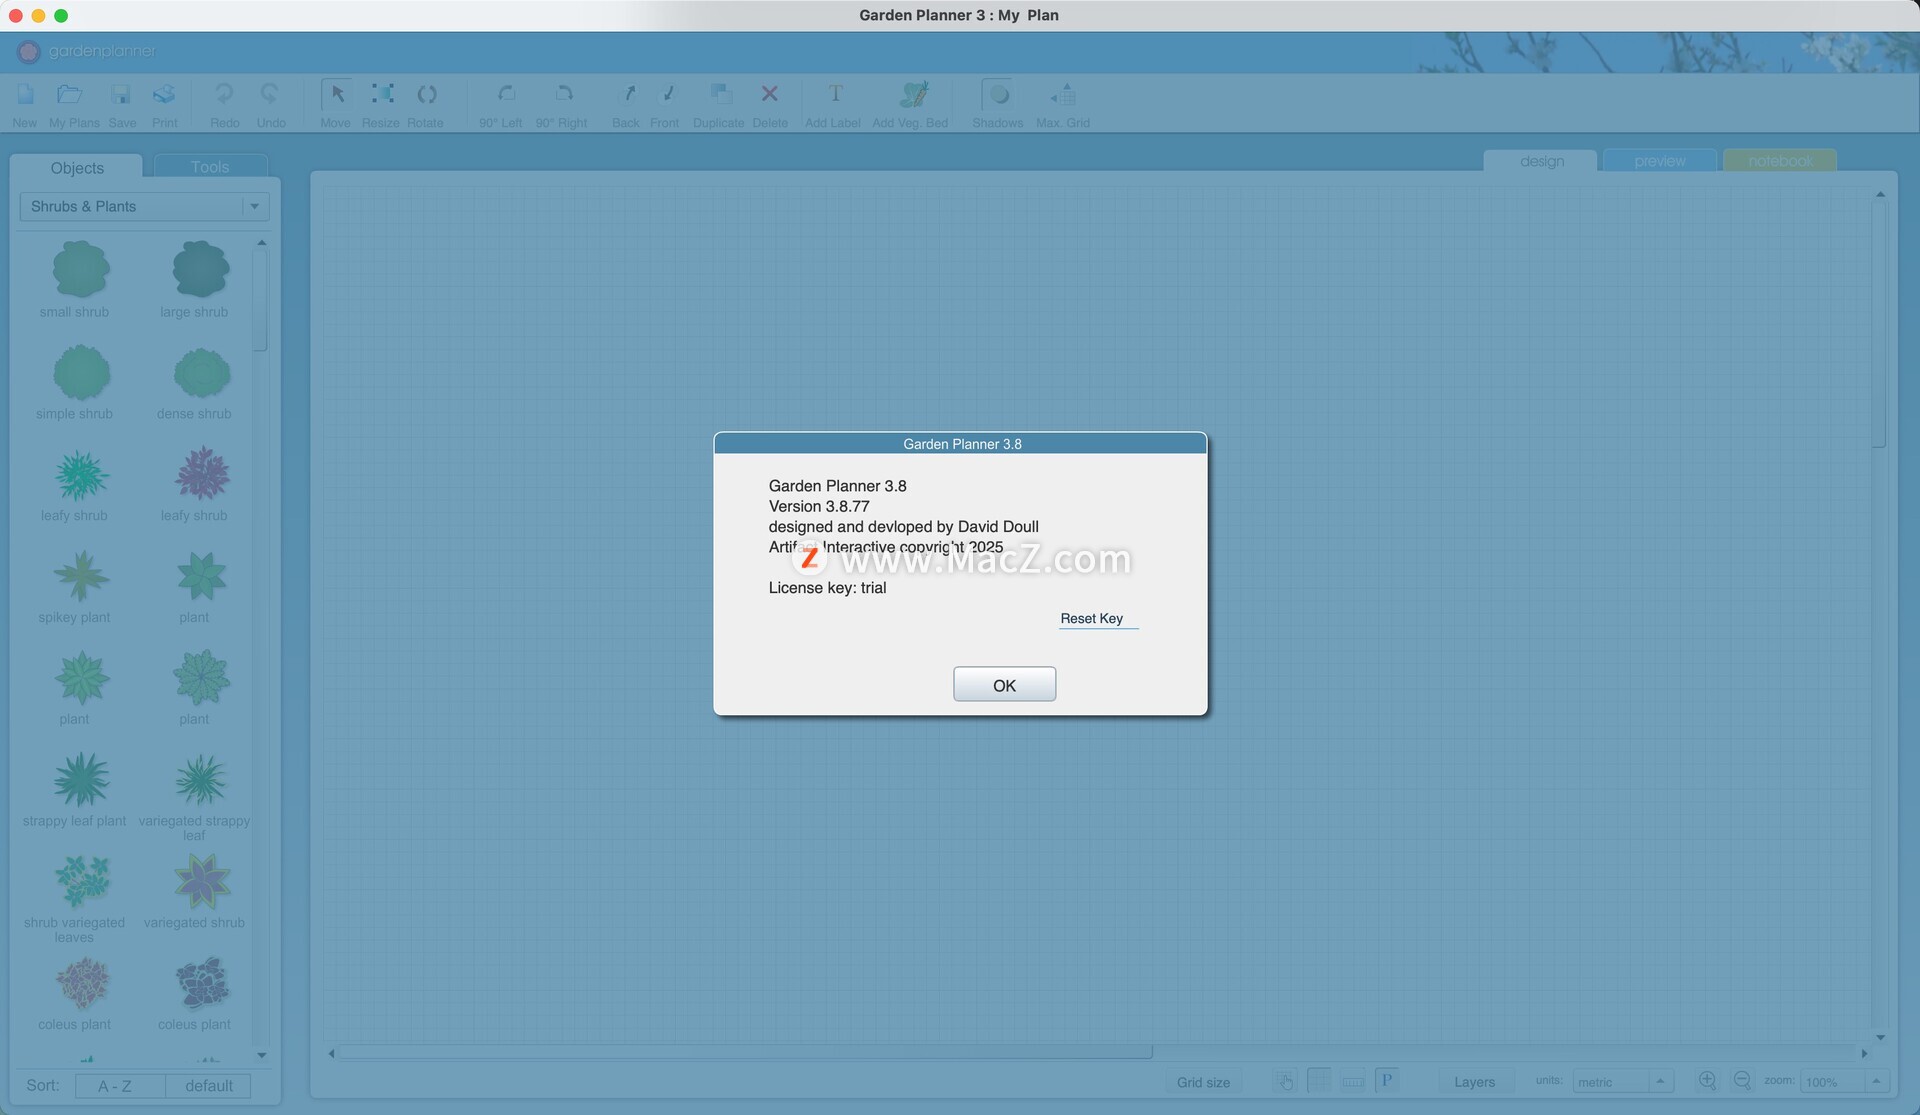Select the Resize tool
Image resolution: width=1920 pixels, height=1115 pixels.
pos(381,95)
